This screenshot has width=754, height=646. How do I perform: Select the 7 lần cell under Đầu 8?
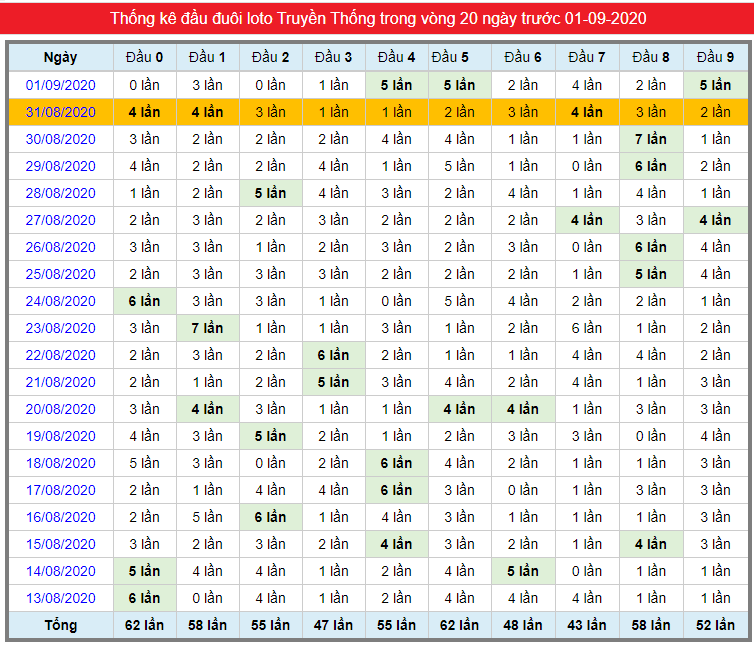651,139
